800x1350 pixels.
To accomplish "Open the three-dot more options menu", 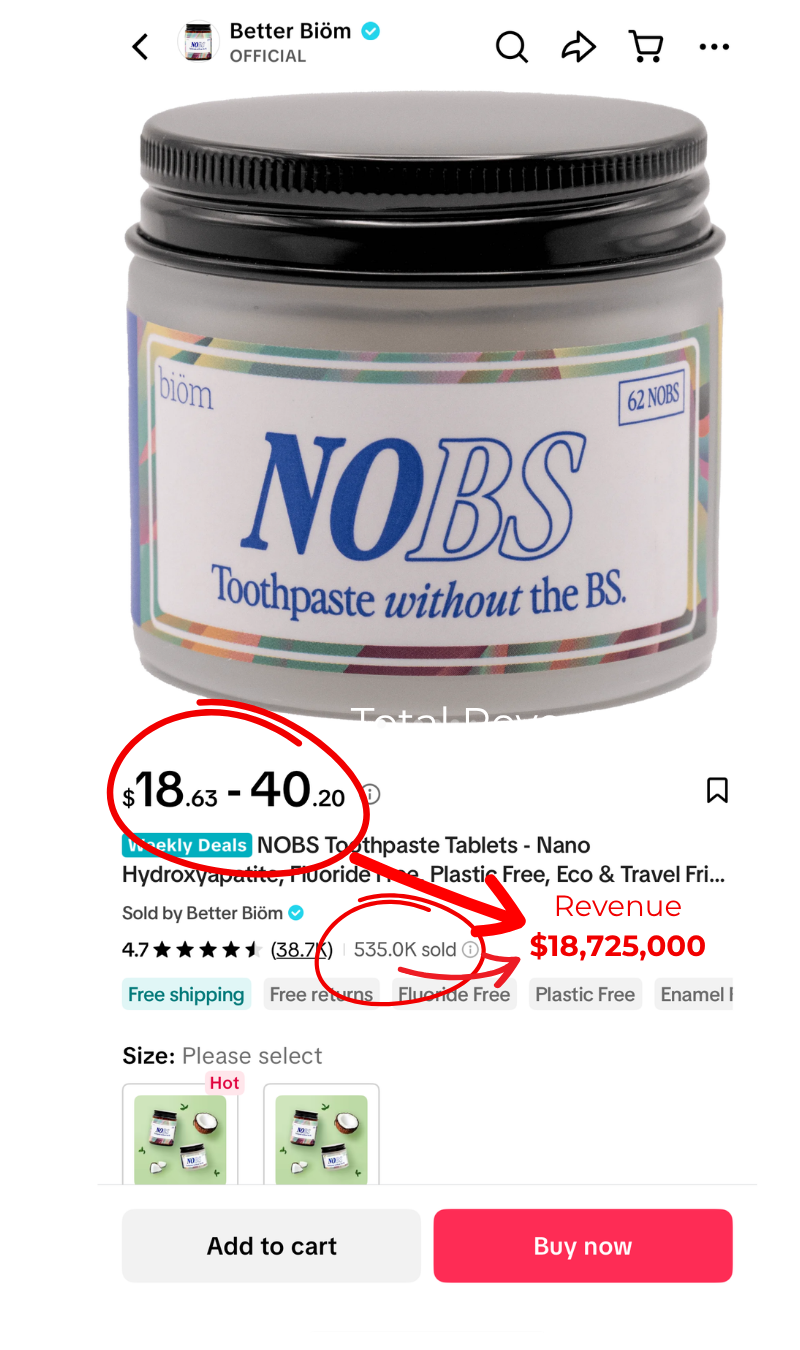I will click(x=714, y=46).
